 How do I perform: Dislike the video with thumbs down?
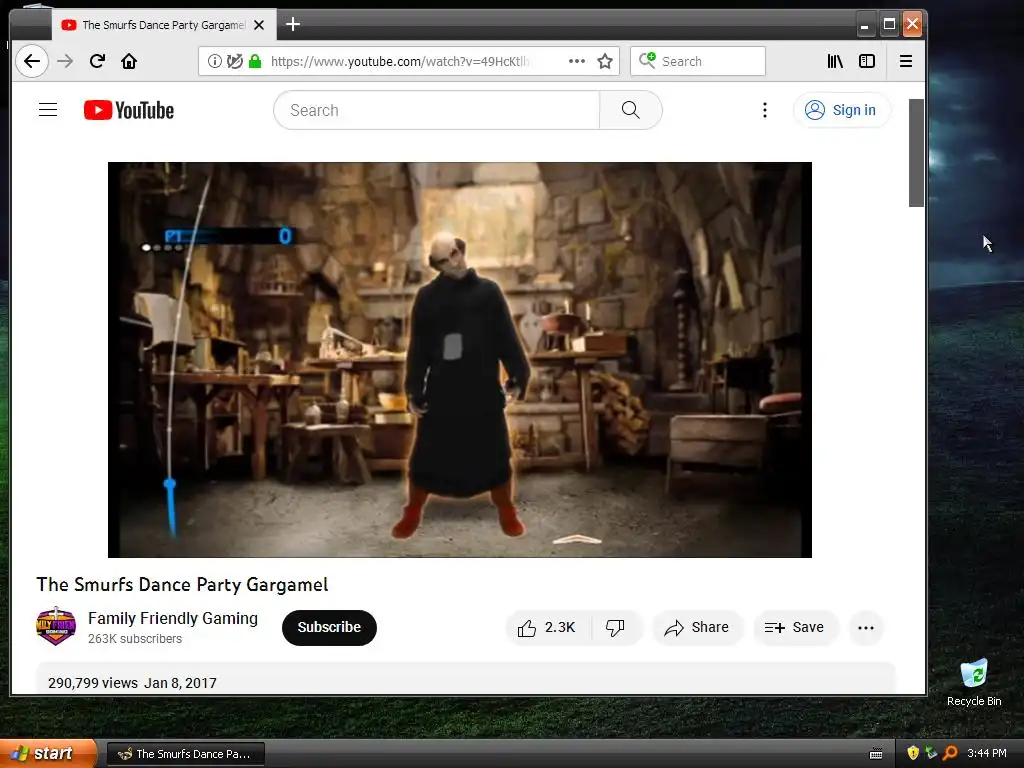pyautogui.click(x=615, y=628)
